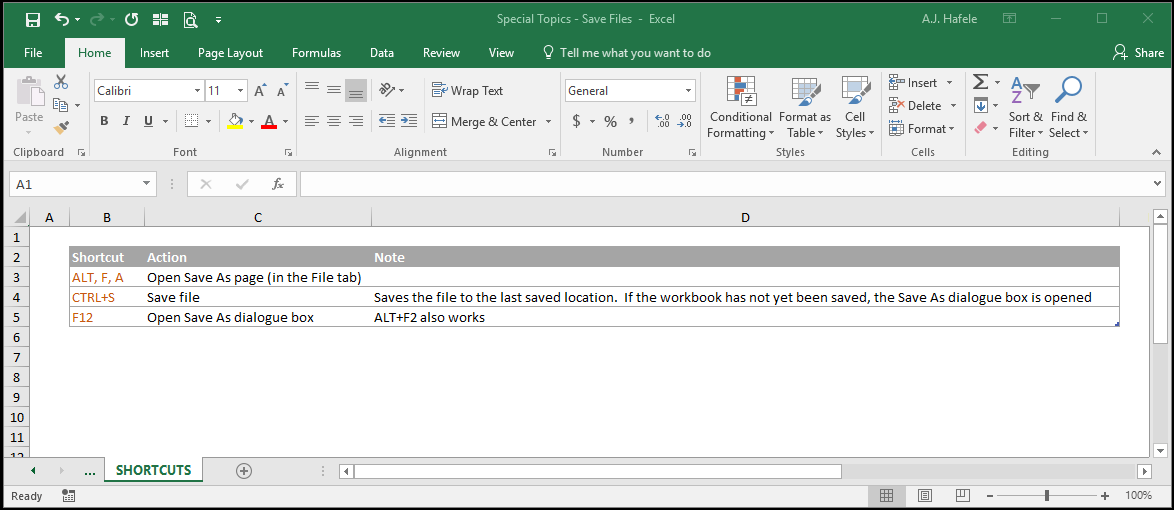Click Increase Decimal icon
Screen dimensions: 1174x510
point(662,121)
